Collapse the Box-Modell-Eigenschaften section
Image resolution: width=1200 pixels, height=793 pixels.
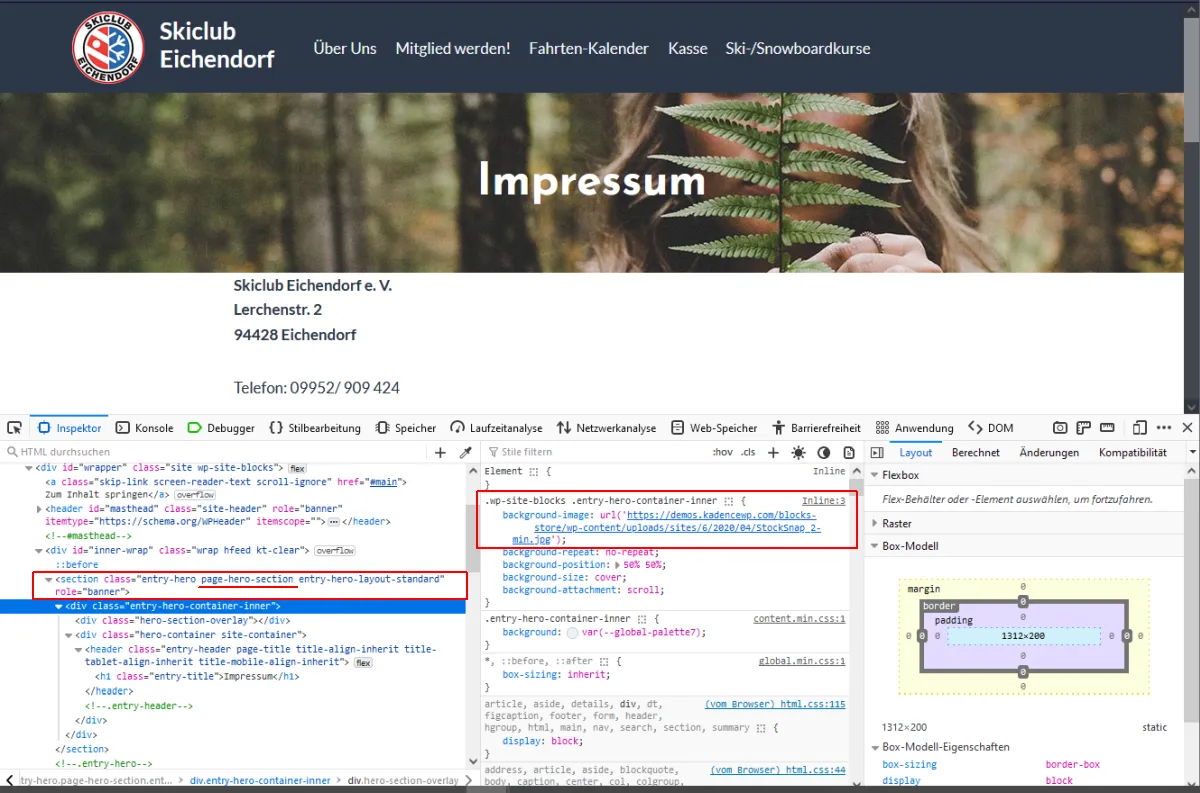pos(873,747)
